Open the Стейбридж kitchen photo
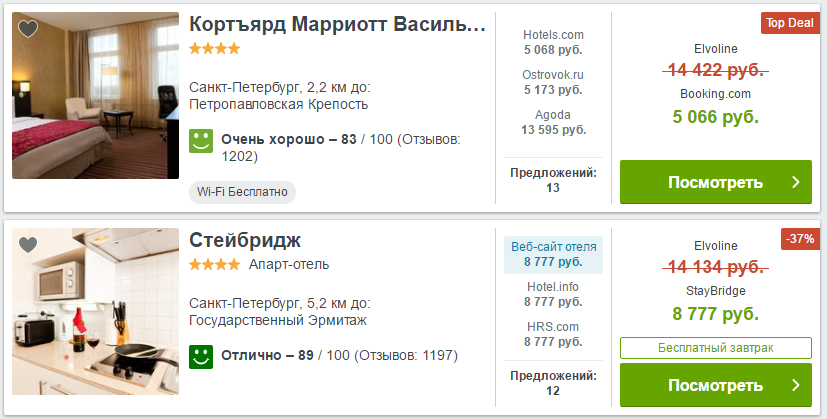Viewport: 827px width, 419px height. click(95, 311)
